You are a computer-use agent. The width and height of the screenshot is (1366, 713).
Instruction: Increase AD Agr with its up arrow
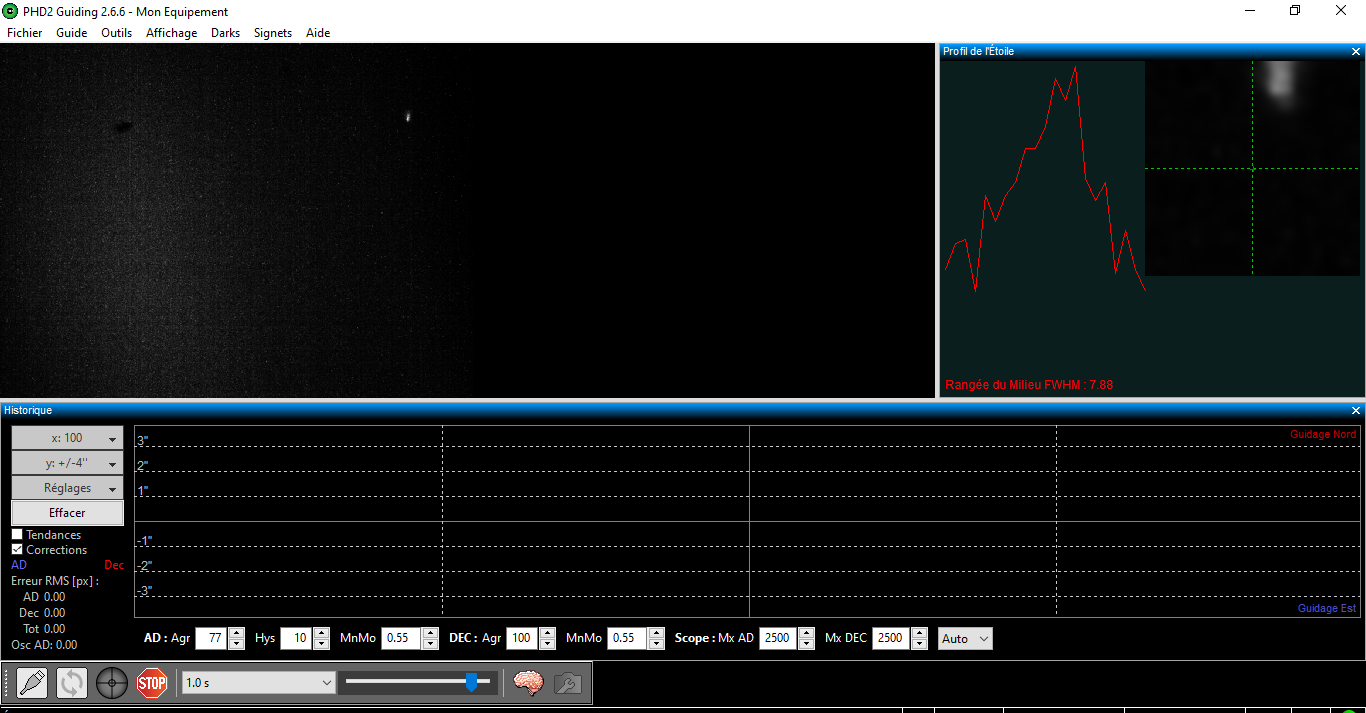[236, 633]
